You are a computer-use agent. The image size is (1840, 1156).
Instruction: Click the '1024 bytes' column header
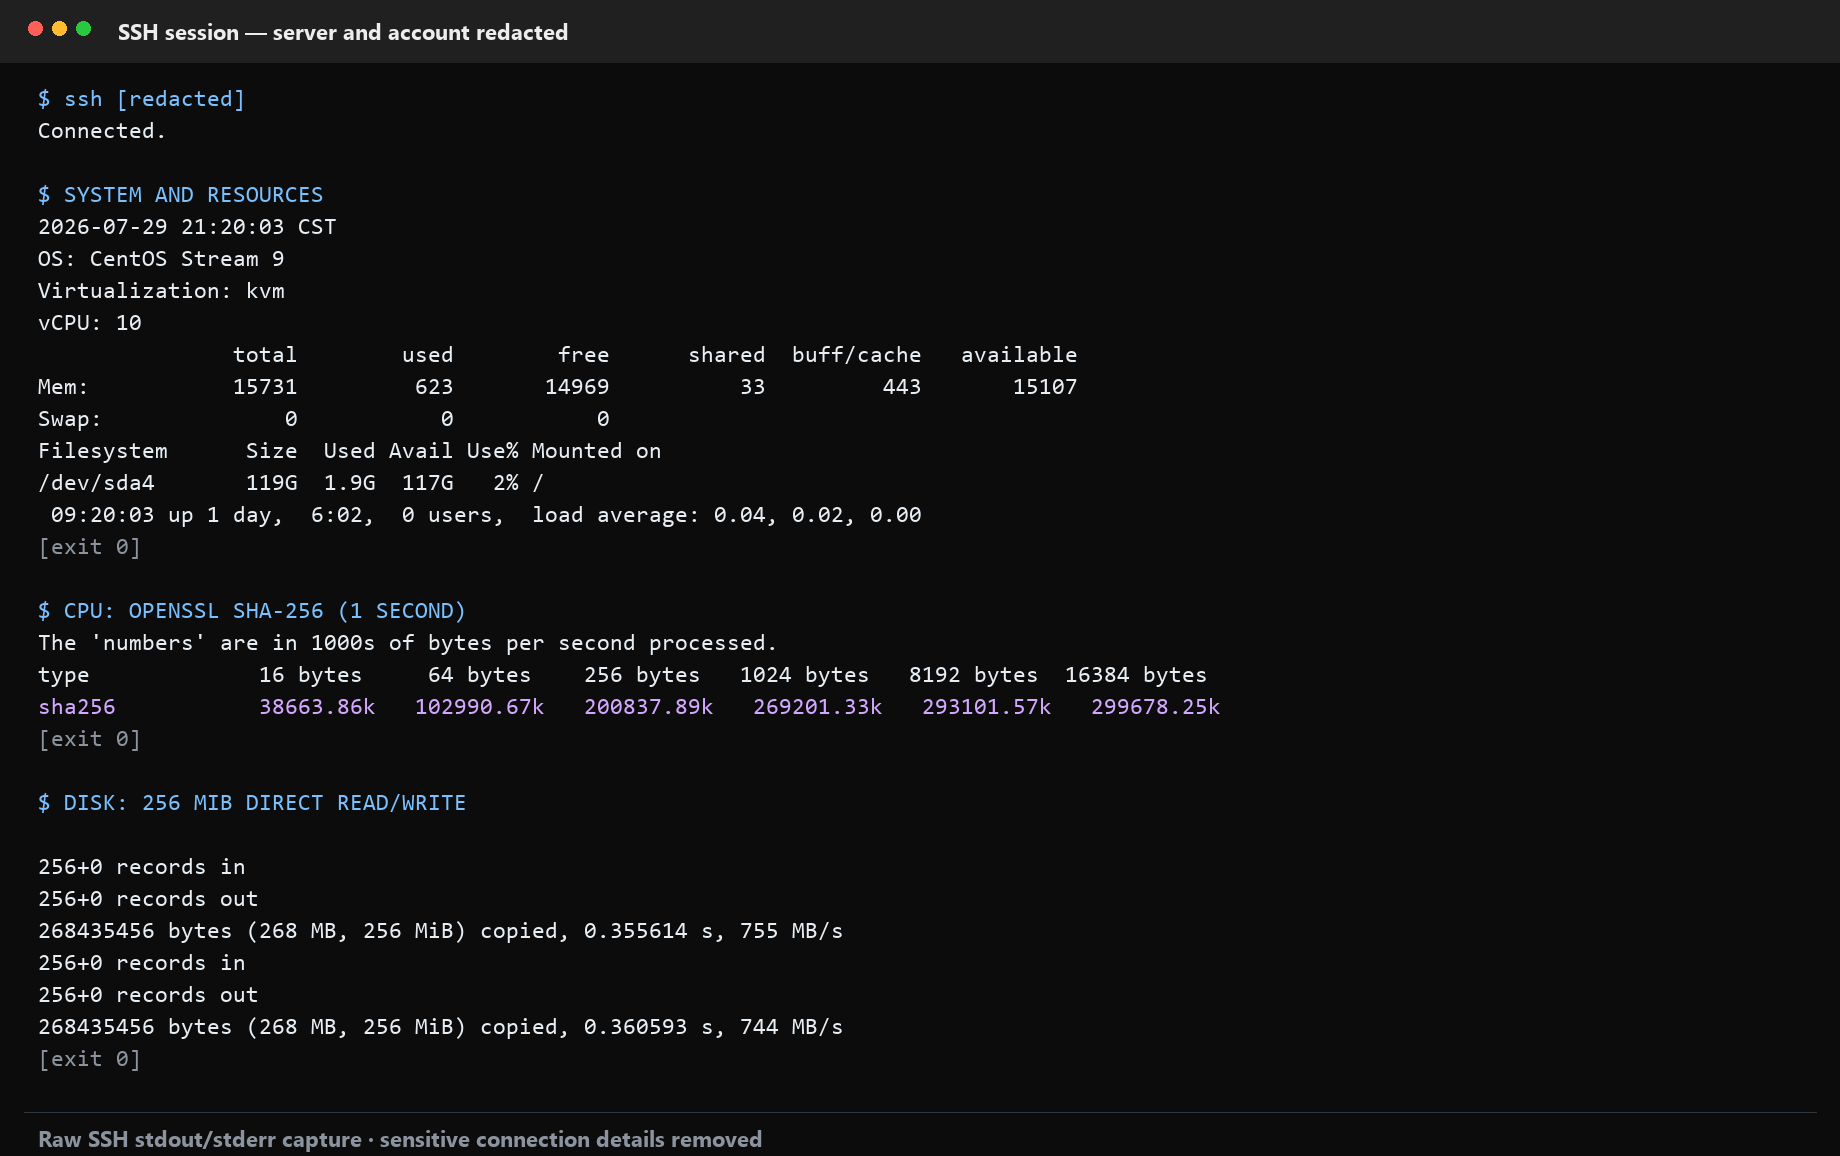805,675
